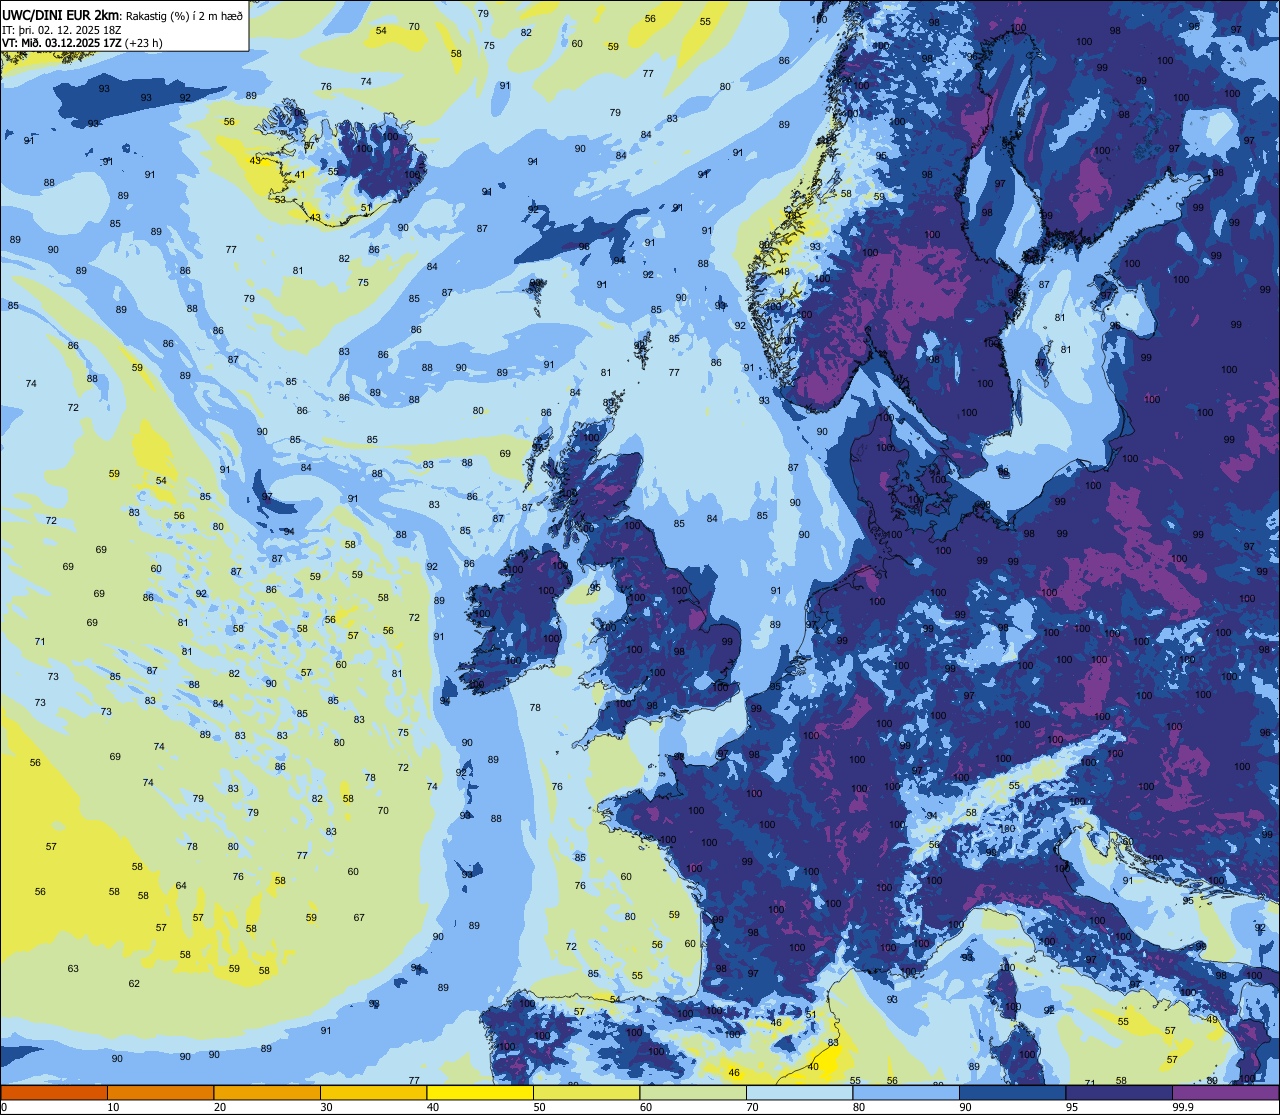Click the 30–40 legend color segment

coord(373,1093)
